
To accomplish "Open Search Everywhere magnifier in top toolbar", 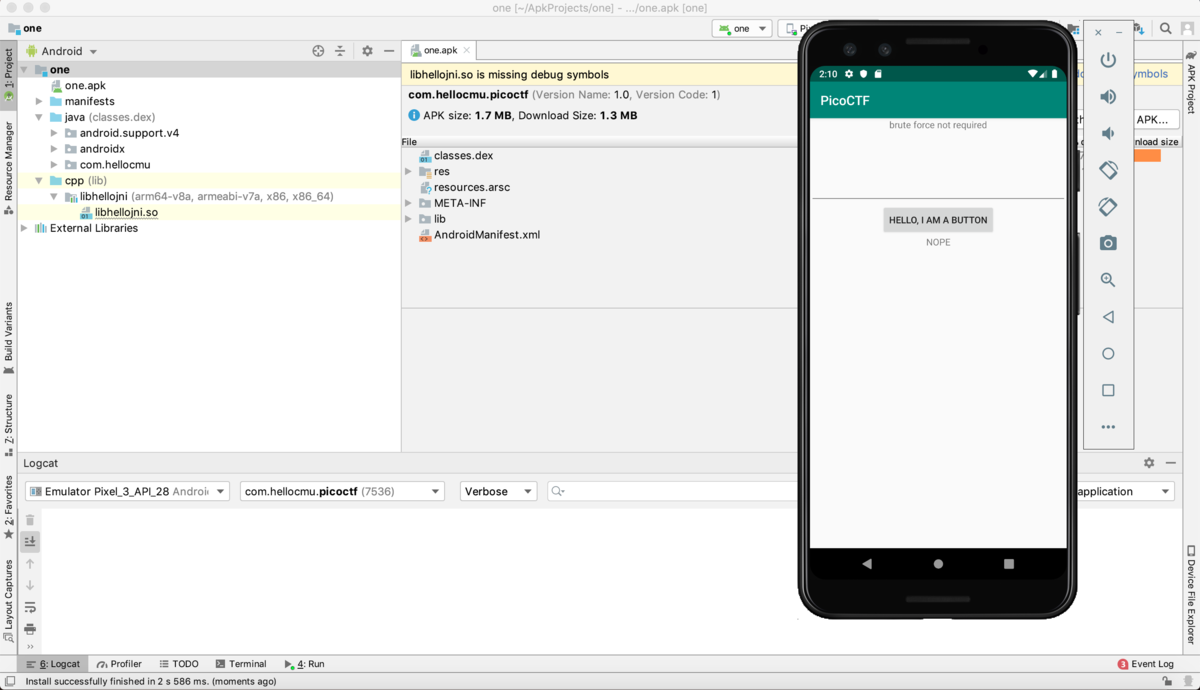I will 1166,29.
